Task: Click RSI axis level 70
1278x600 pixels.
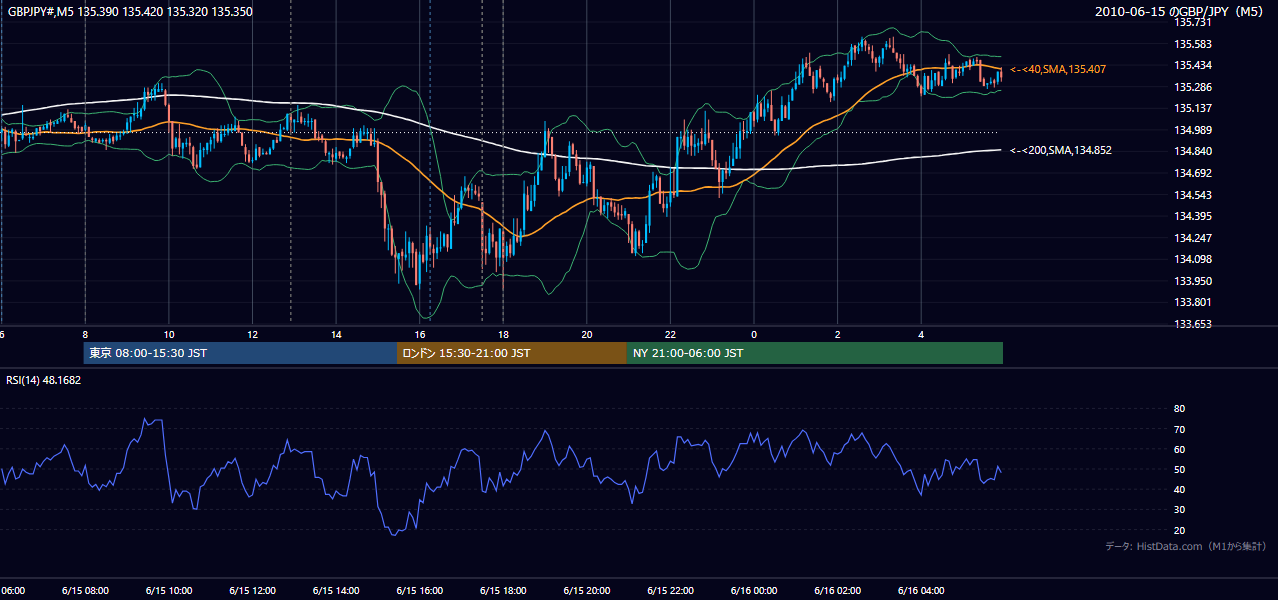Action: [x=1179, y=429]
